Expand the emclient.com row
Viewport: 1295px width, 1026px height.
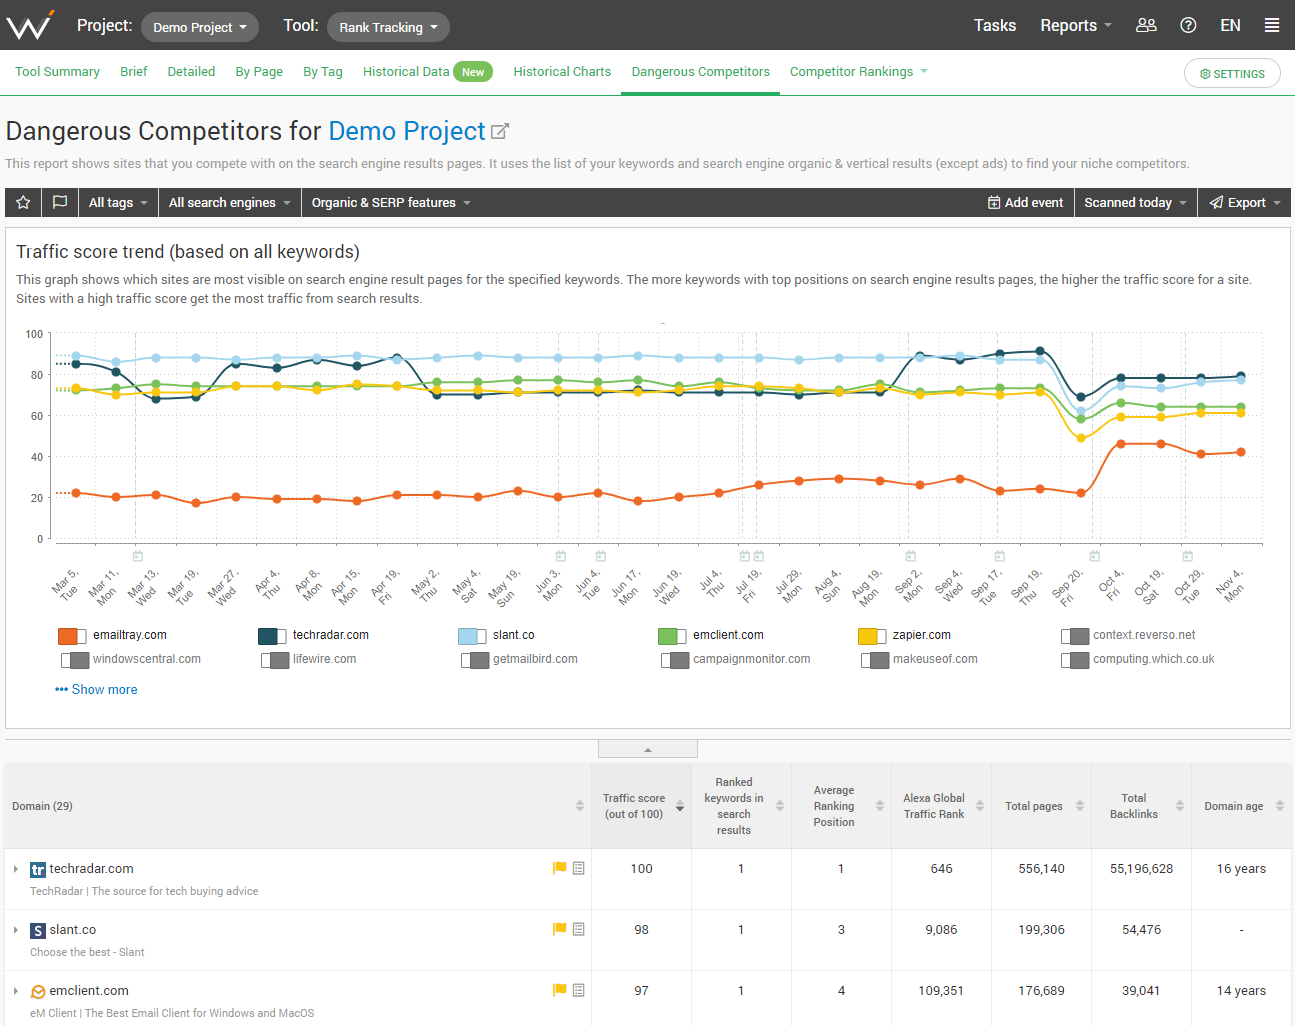click(16, 991)
